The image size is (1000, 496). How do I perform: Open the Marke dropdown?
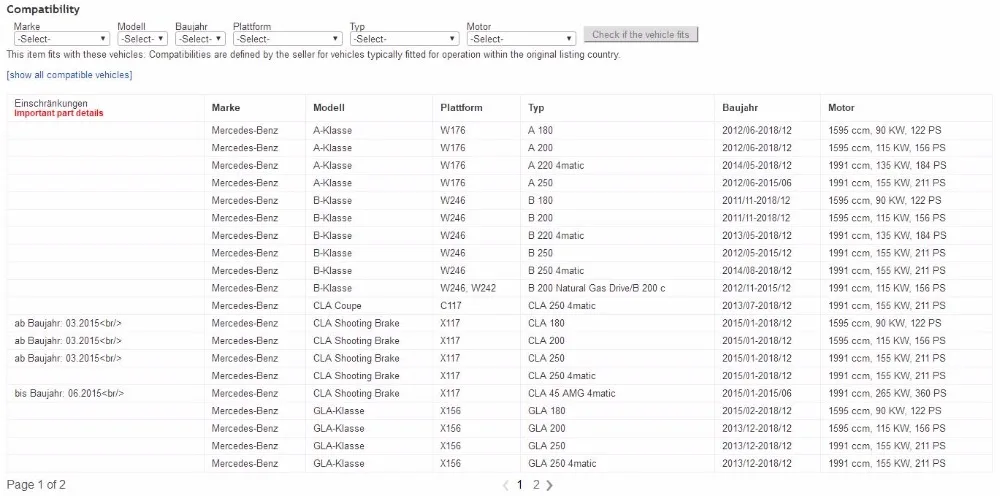coord(61,39)
